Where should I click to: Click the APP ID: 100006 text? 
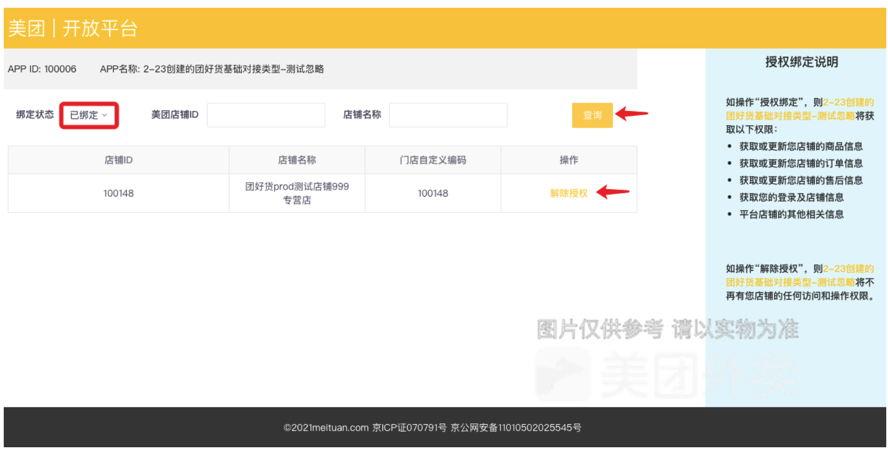[x=42, y=69]
